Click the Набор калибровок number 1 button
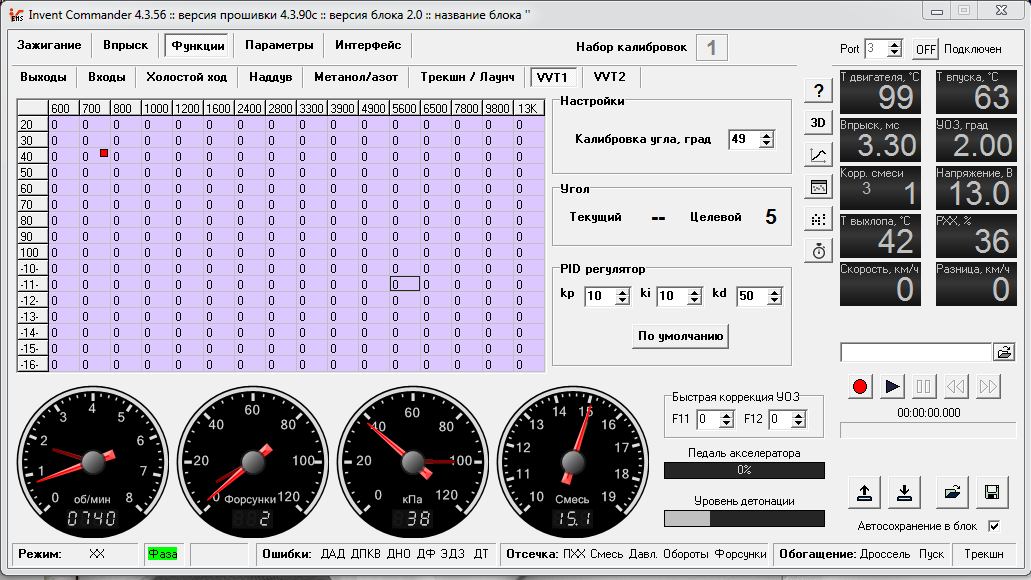The image size is (1031, 580). pyautogui.click(x=711, y=48)
